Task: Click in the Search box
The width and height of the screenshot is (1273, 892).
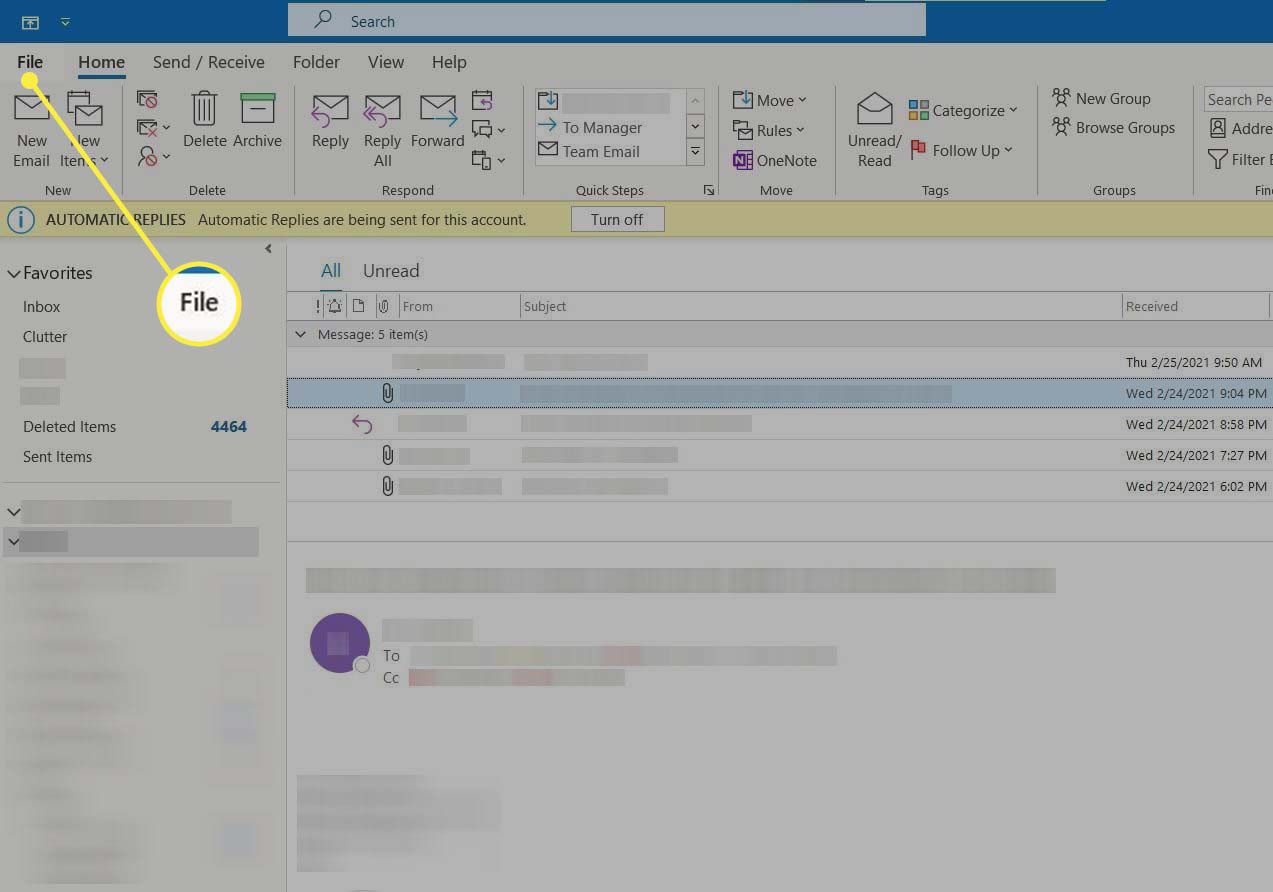Action: coord(606,21)
